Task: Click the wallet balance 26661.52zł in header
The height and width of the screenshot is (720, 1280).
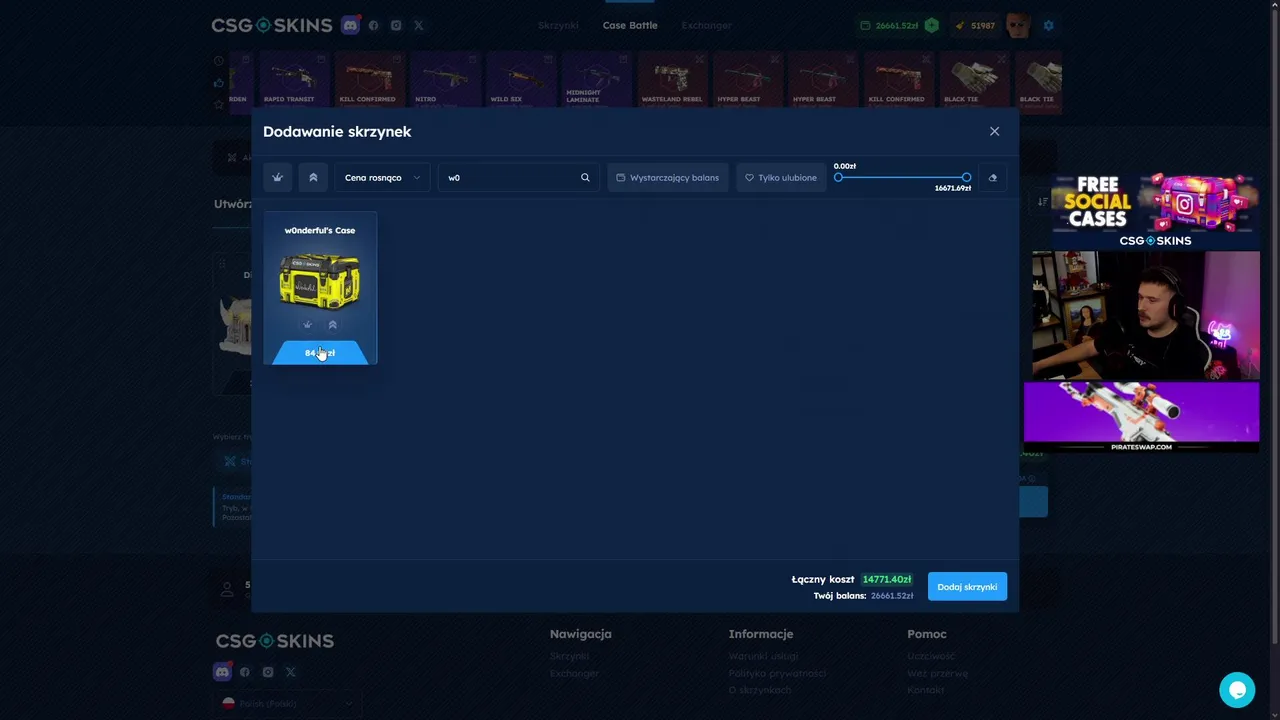Action: pos(889,25)
